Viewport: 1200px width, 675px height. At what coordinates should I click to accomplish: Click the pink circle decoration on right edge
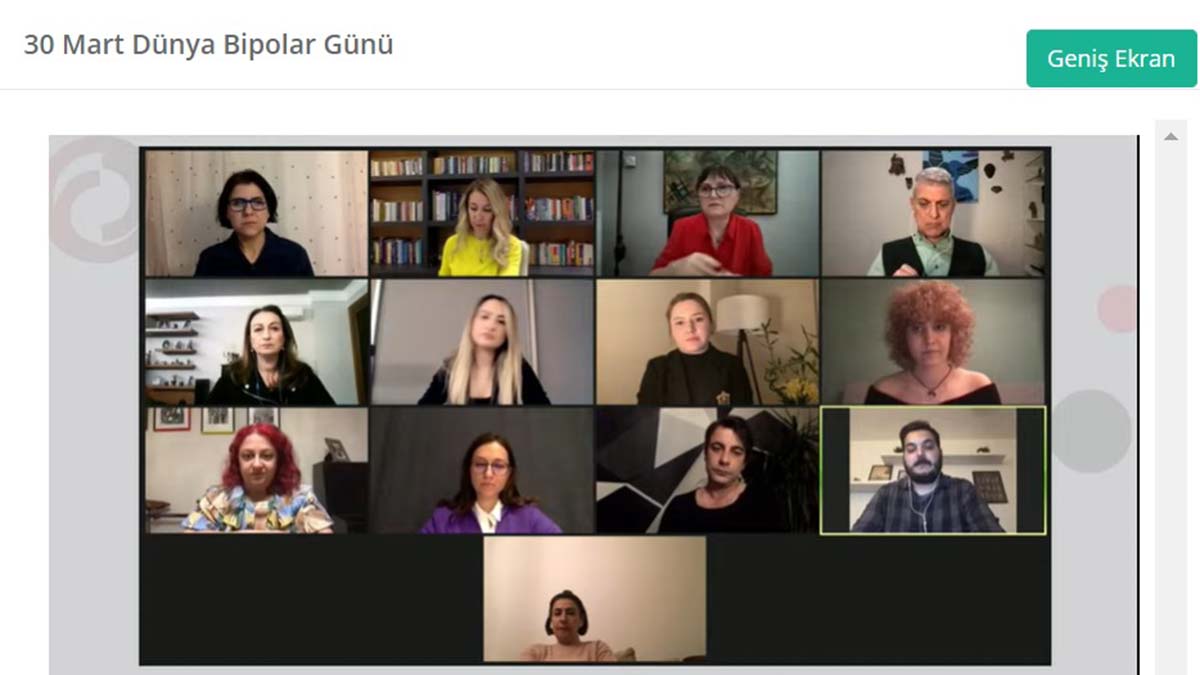1117,309
